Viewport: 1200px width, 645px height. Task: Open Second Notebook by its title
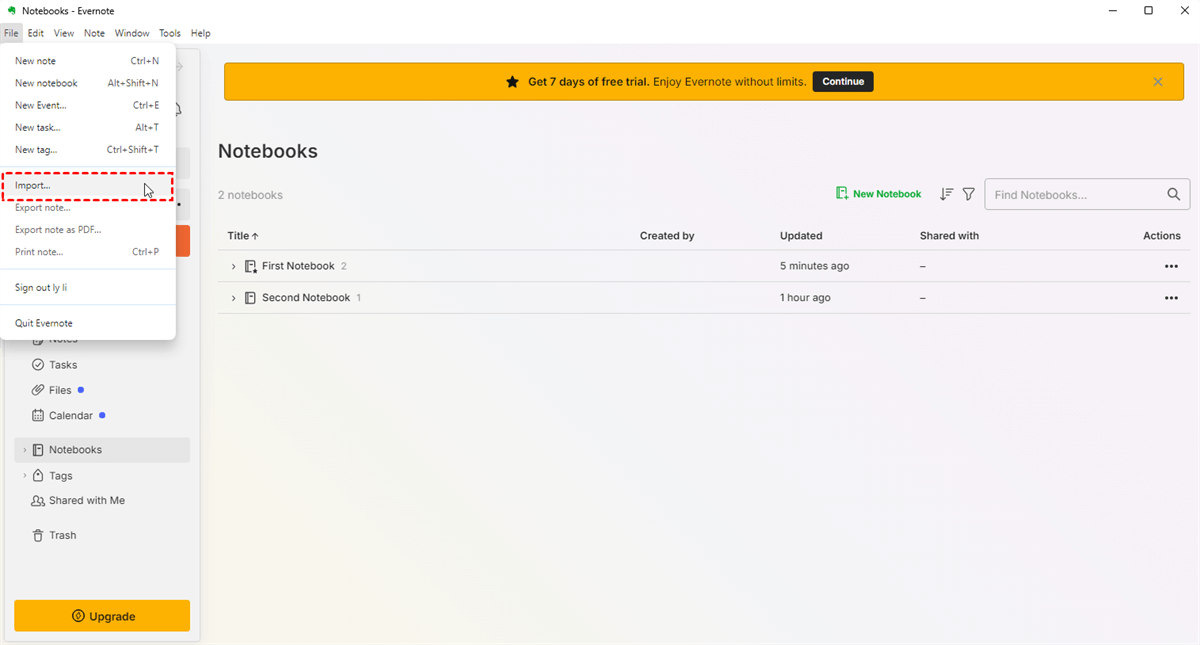[x=306, y=297]
